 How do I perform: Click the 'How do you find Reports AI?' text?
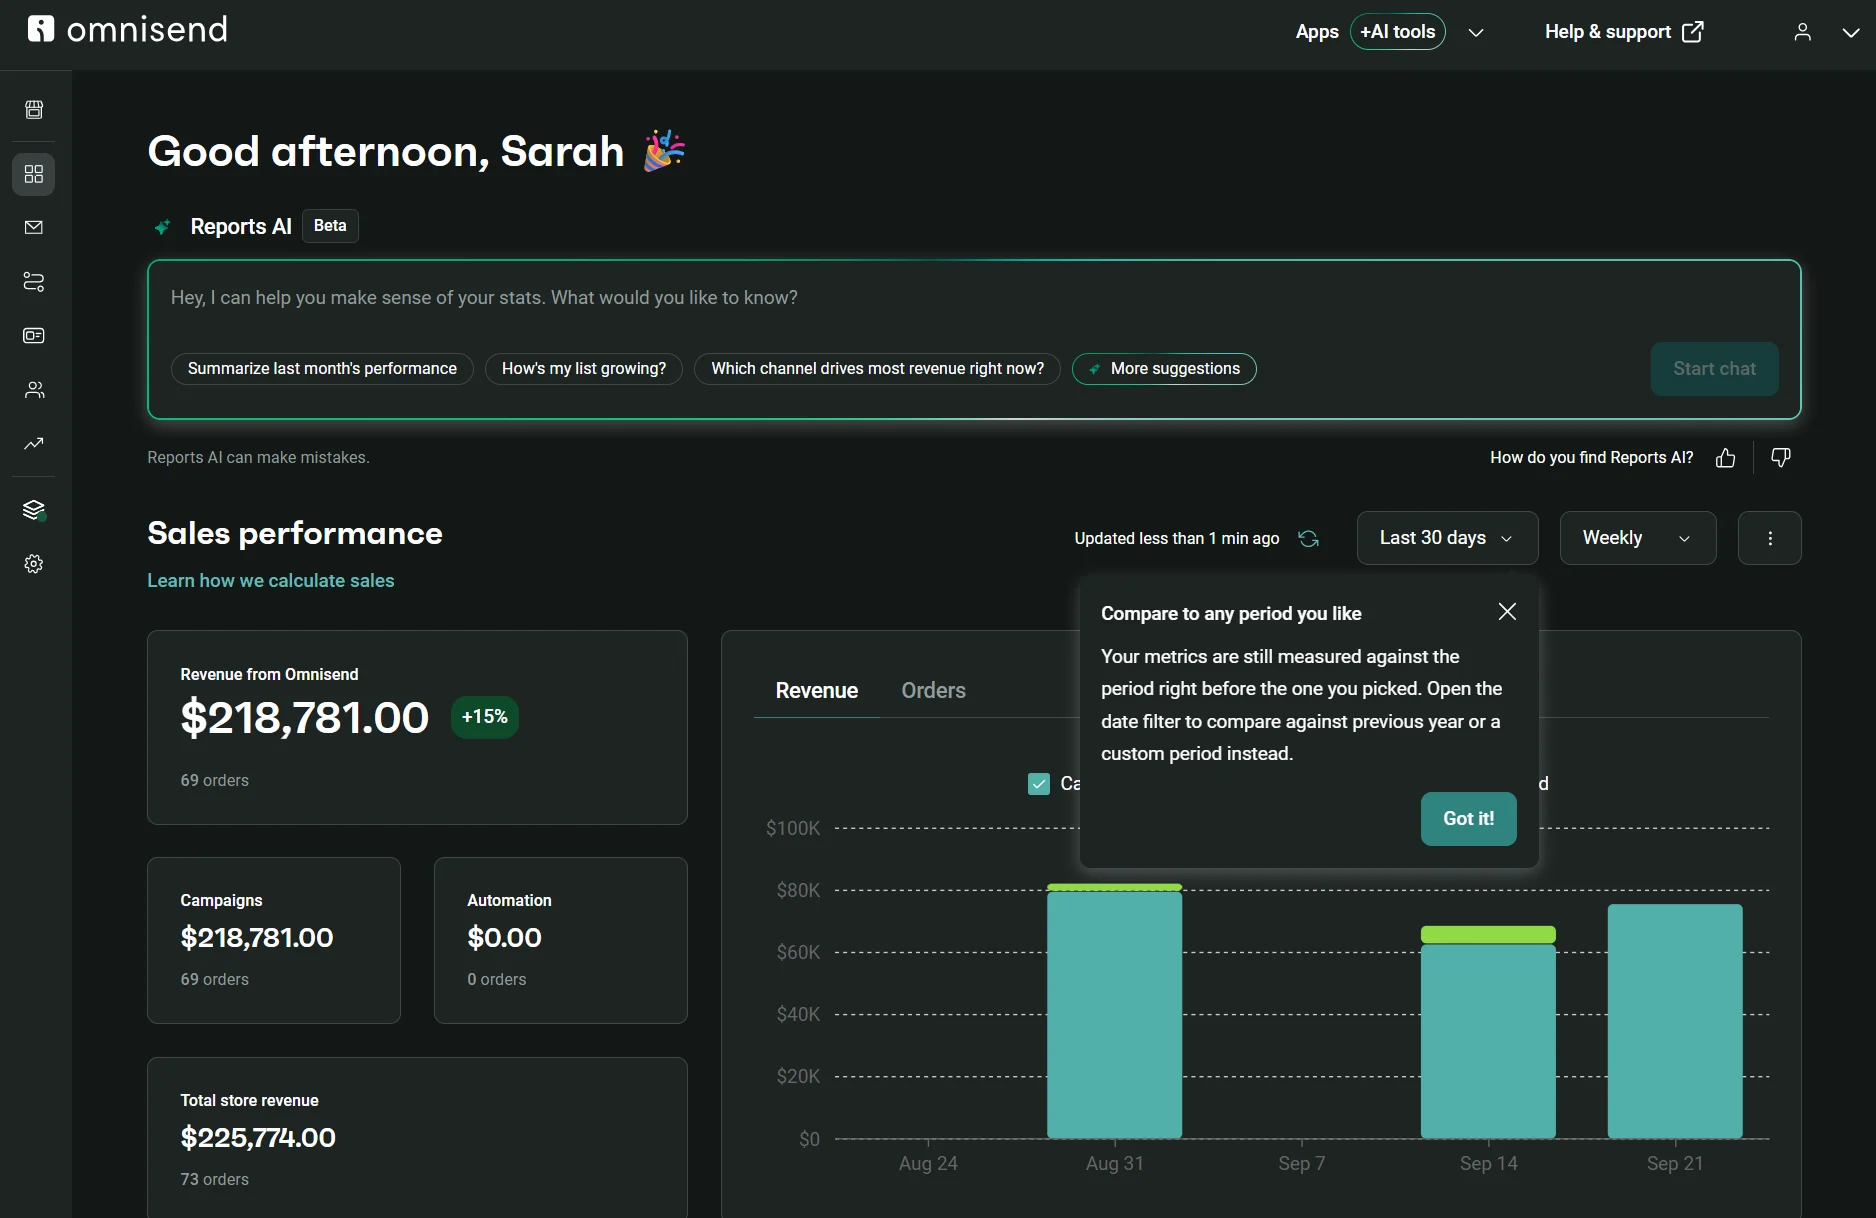point(1592,458)
